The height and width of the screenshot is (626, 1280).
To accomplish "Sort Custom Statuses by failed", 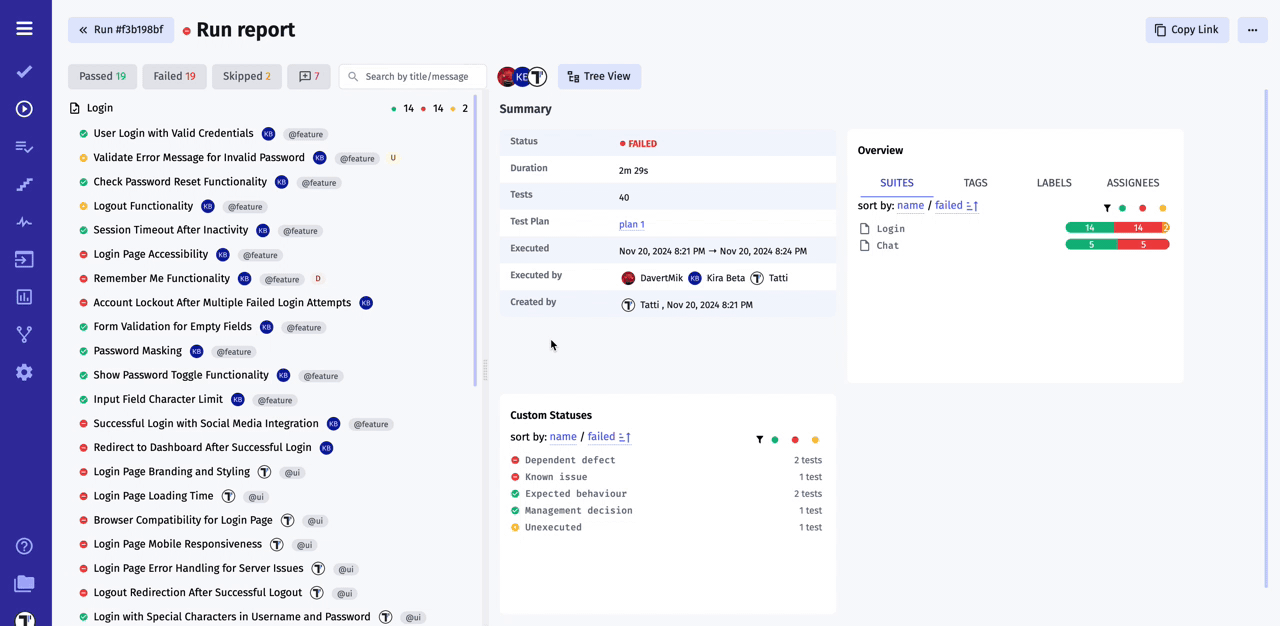I will pos(601,437).
